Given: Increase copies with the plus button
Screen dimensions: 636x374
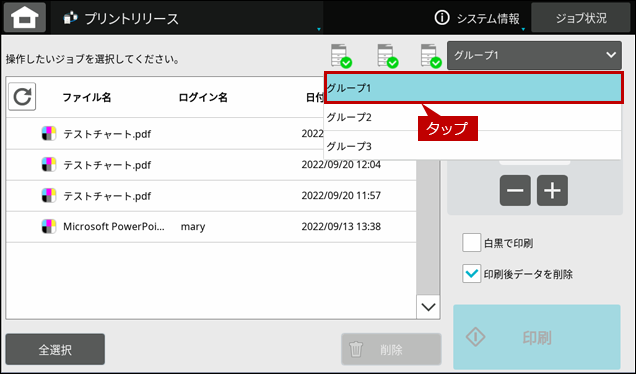Looking at the screenshot, I should (x=552, y=190).
